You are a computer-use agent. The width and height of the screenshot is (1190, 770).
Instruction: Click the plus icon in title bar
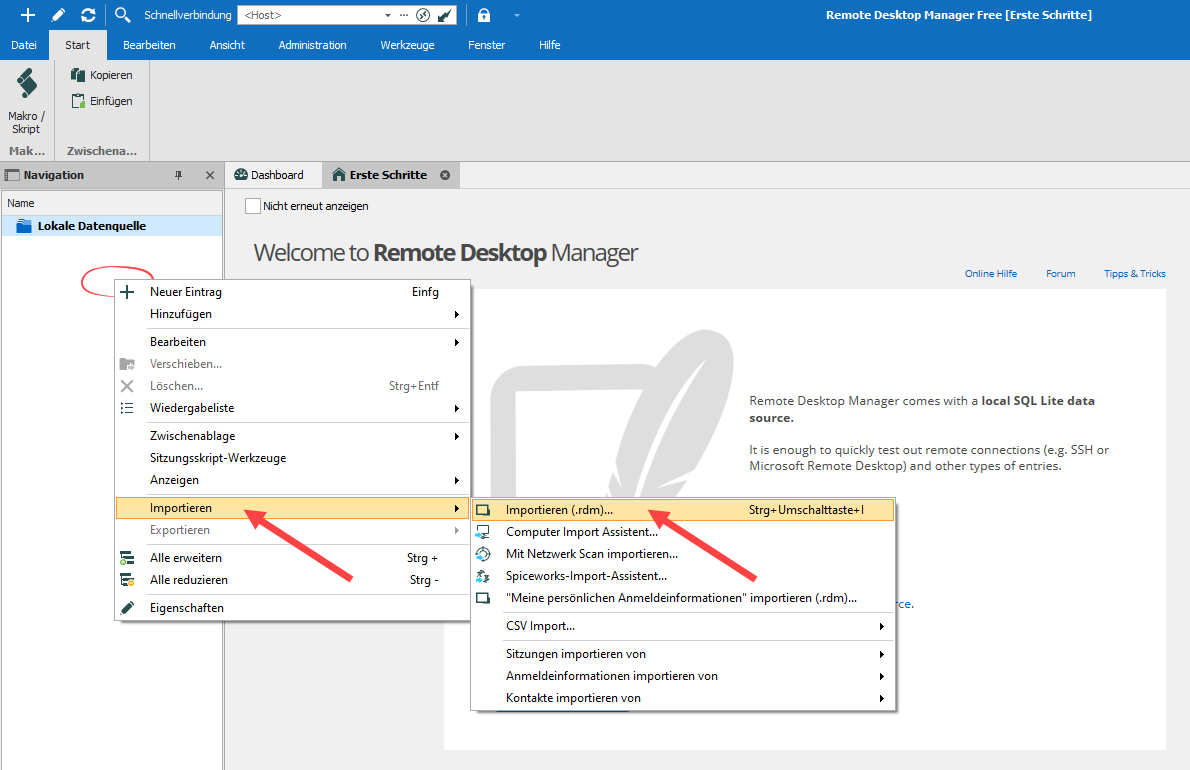coord(28,15)
